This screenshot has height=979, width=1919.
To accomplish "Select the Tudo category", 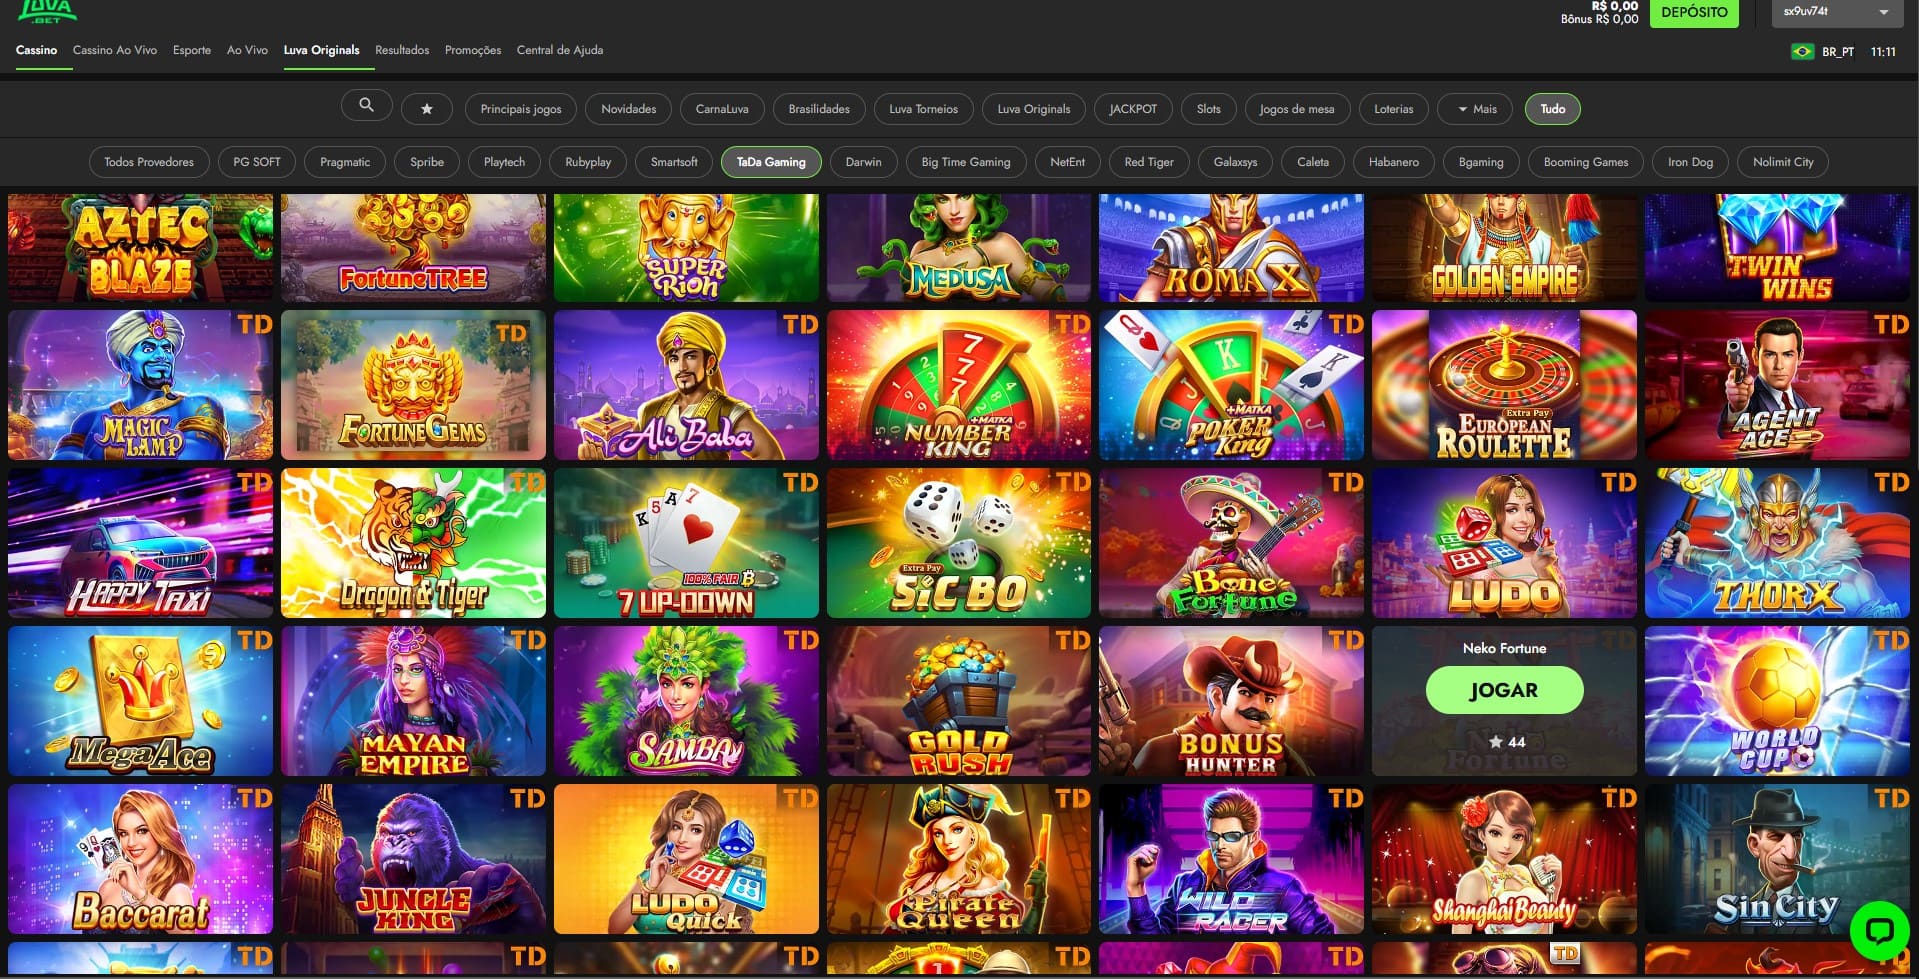I will coord(1553,109).
